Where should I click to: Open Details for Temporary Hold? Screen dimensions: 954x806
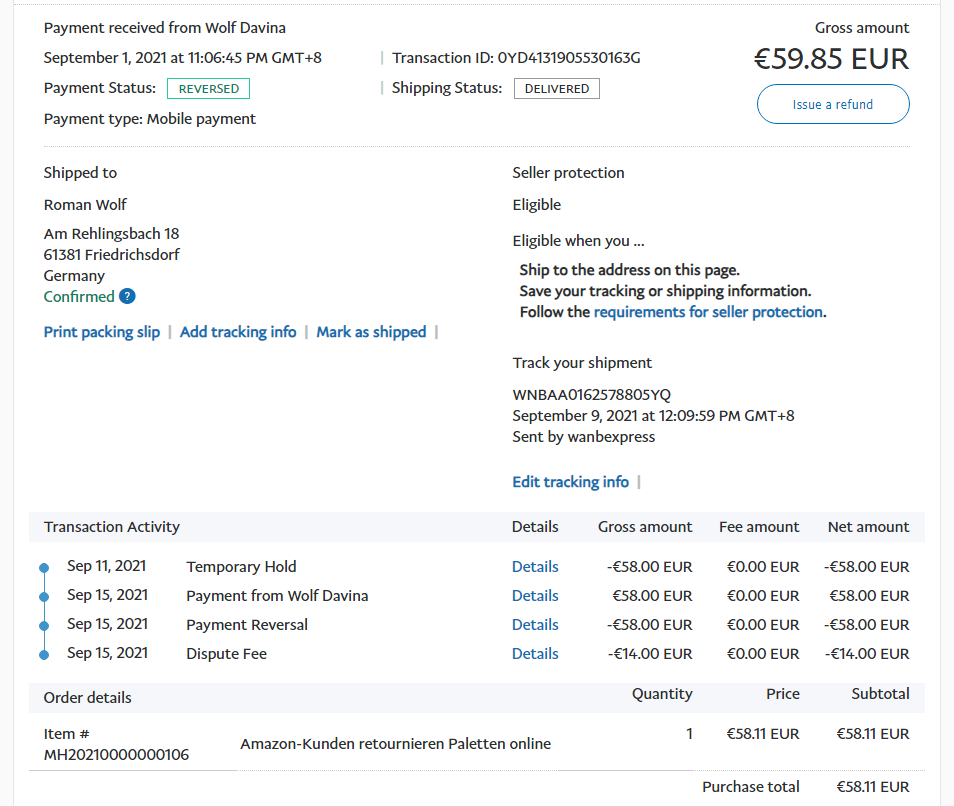535,567
